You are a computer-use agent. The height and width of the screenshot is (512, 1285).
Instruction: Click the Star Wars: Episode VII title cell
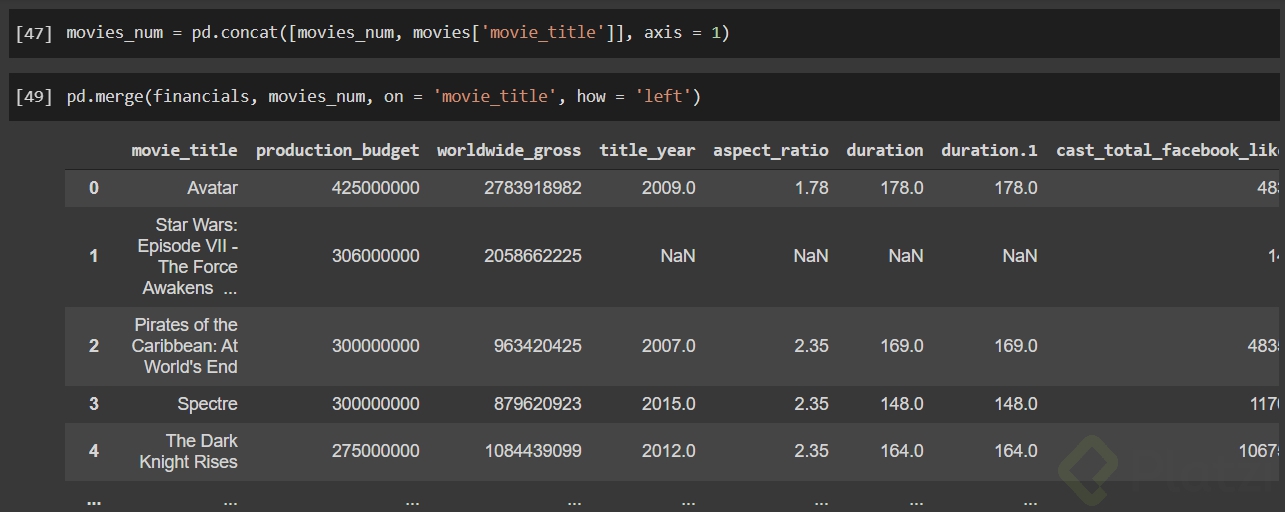click(188, 256)
